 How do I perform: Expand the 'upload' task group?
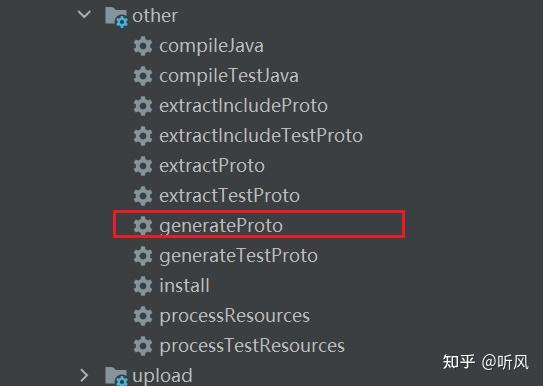point(84,375)
